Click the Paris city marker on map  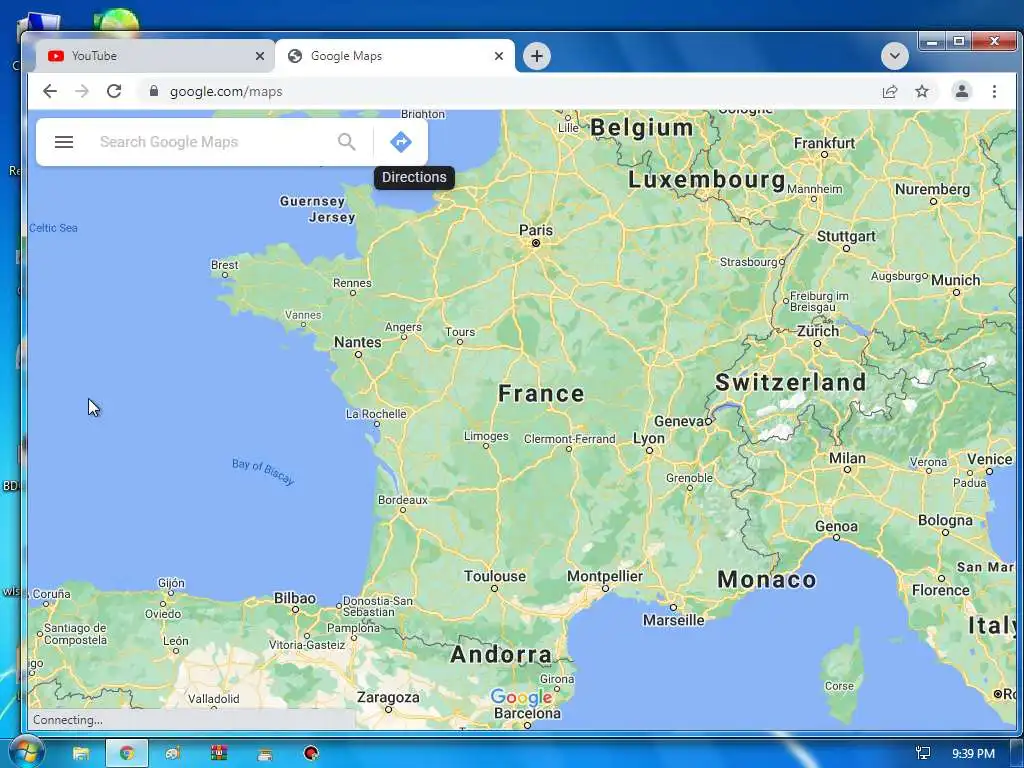click(536, 243)
